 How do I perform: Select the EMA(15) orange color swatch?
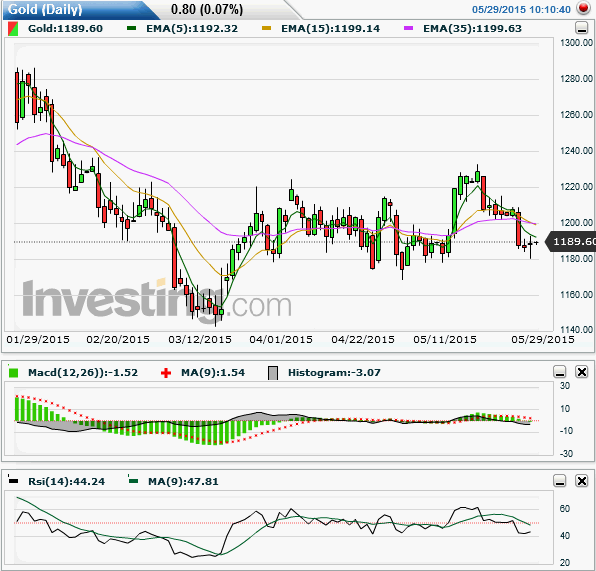(266, 29)
